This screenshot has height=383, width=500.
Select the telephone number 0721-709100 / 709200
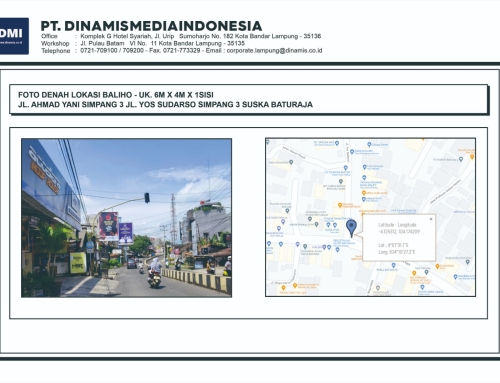(112, 50)
